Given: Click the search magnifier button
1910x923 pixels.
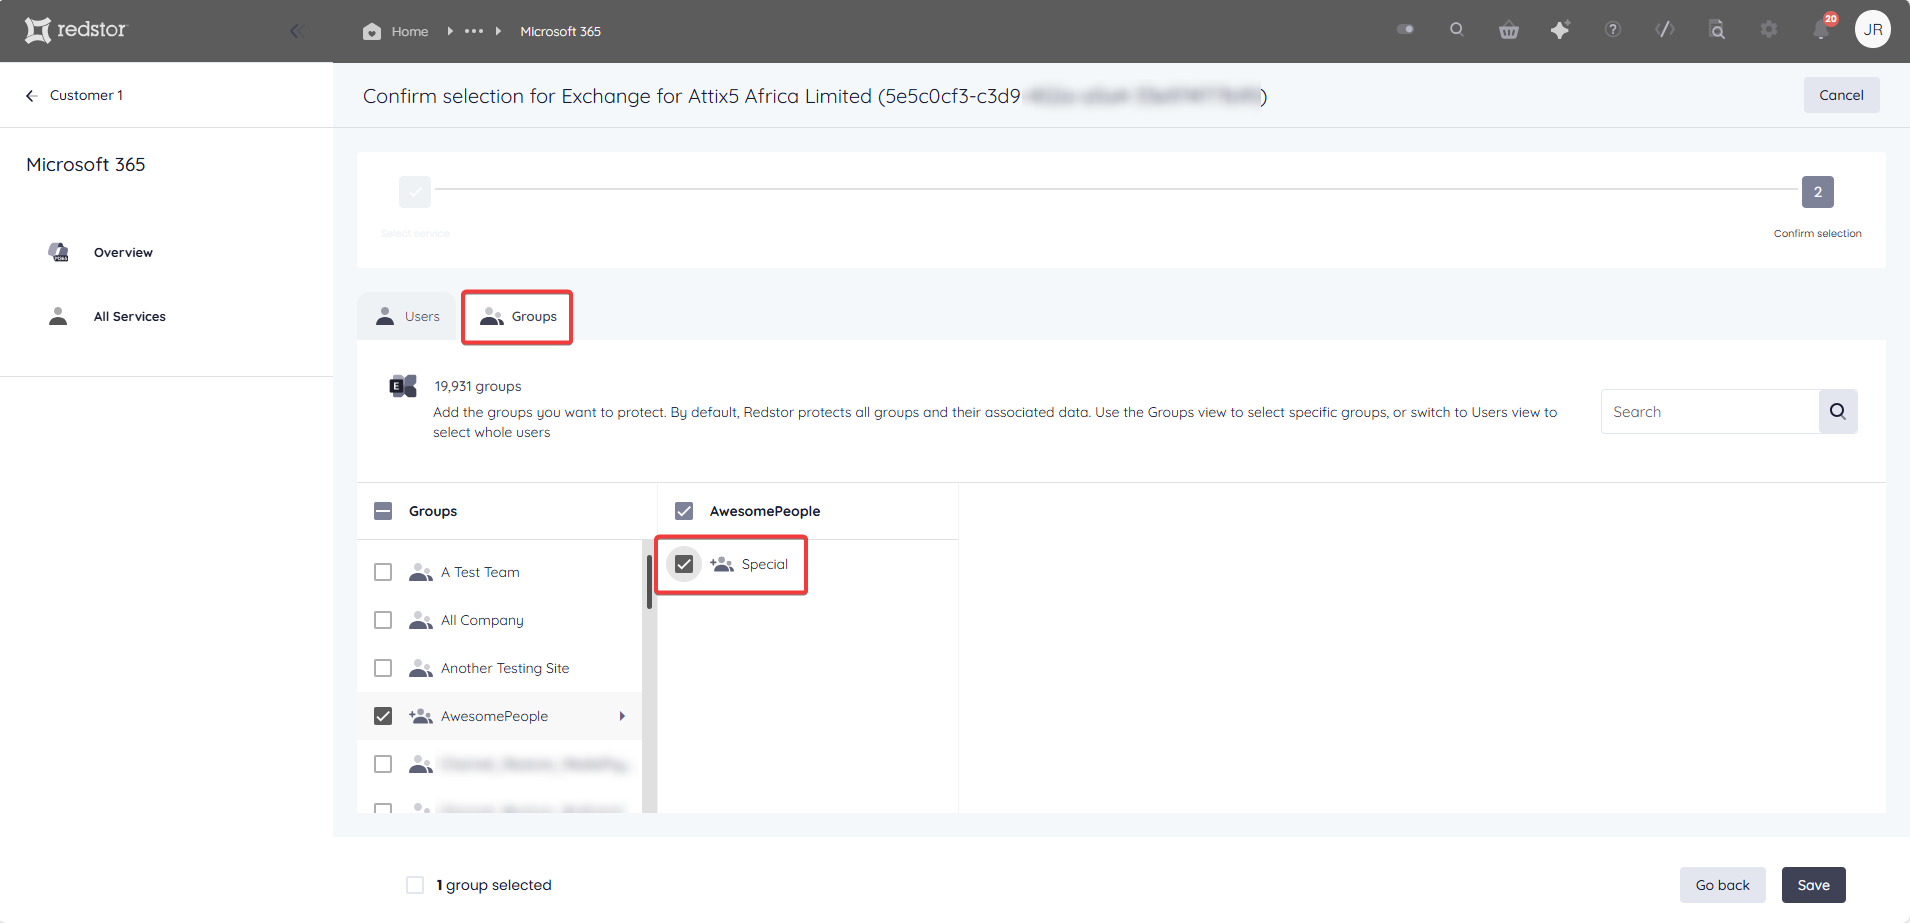Looking at the screenshot, I should click(x=1838, y=411).
